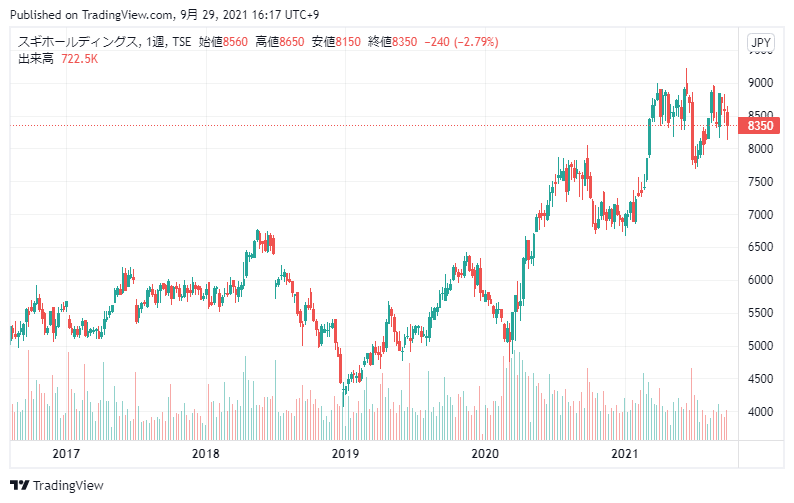The image size is (794, 503).
Task: Click the 7000 price axis label
Action: [x=761, y=214]
